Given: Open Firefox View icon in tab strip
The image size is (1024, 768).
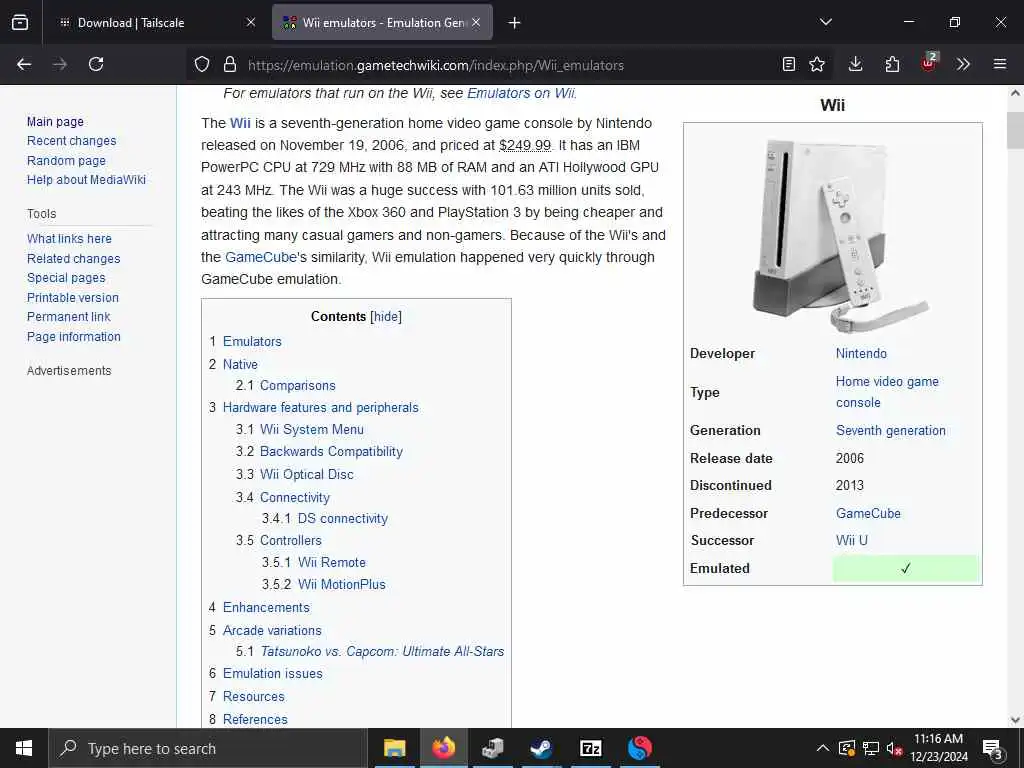Looking at the screenshot, I should (x=20, y=23).
